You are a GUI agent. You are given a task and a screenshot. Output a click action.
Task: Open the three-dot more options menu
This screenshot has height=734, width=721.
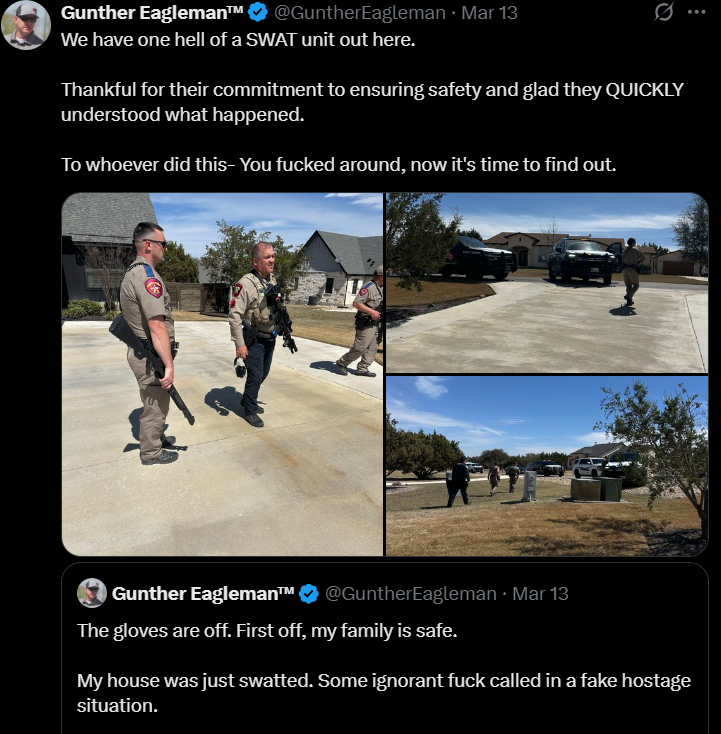point(697,12)
